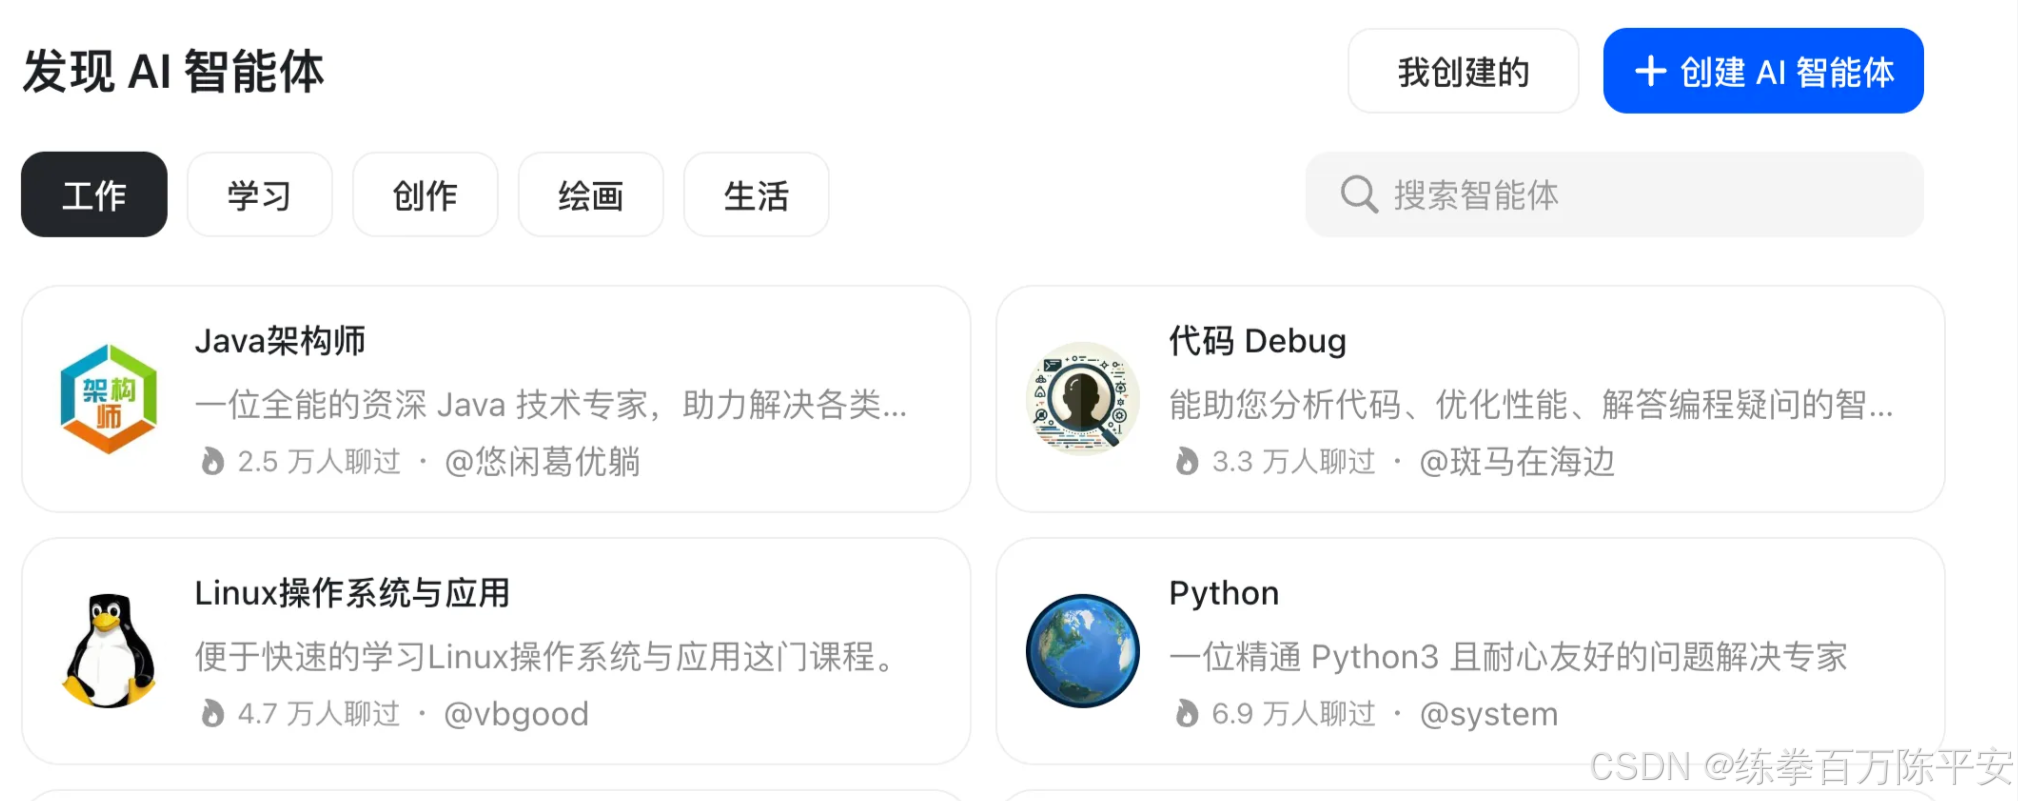2018x801 pixels.
Task: Switch to the 生活 category tab
Action: coord(756,194)
